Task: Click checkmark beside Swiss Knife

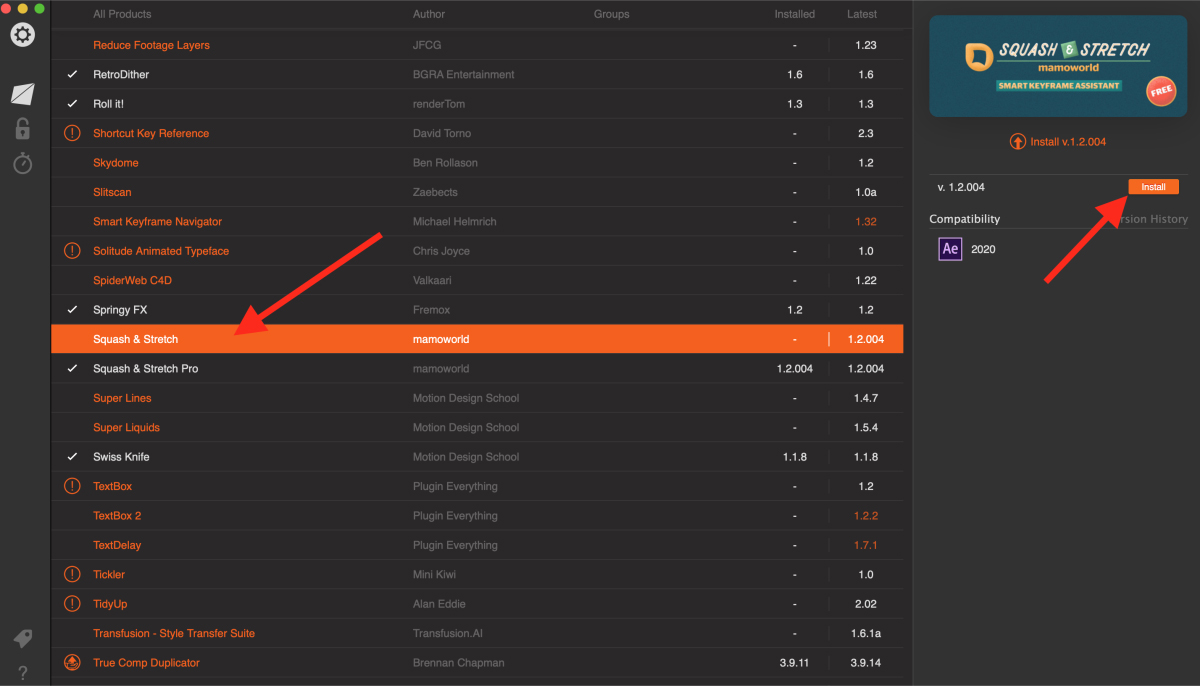Action: point(72,457)
